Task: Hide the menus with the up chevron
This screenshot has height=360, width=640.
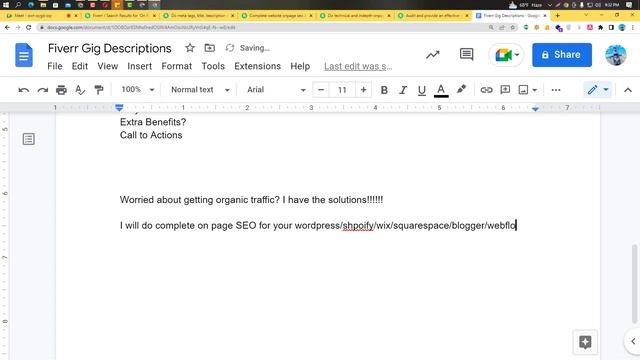Action: click(x=628, y=90)
